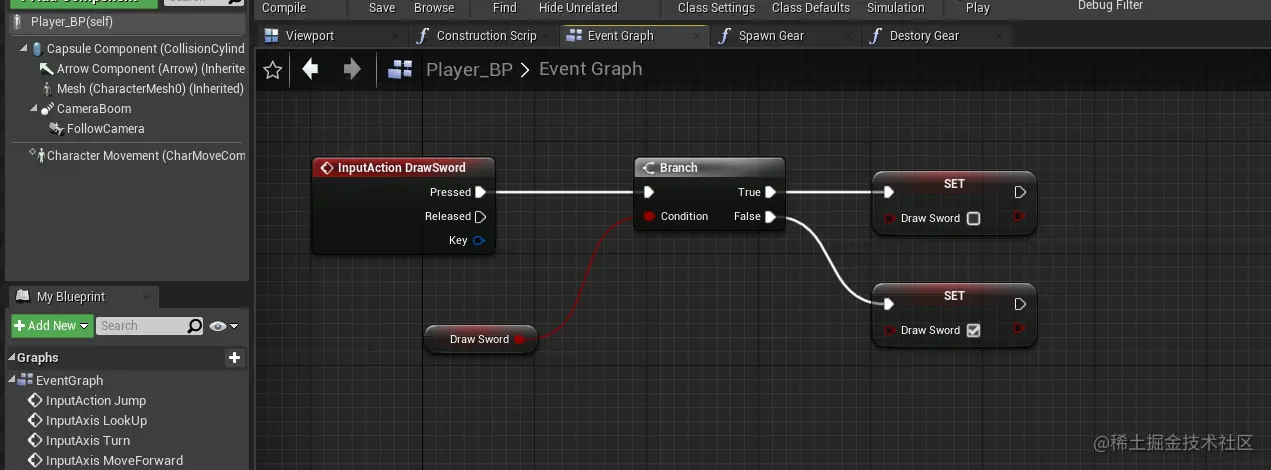Screen dimensions: 1271x470
Task: Select the Draw Sword variable getter node
Action: [480, 339]
